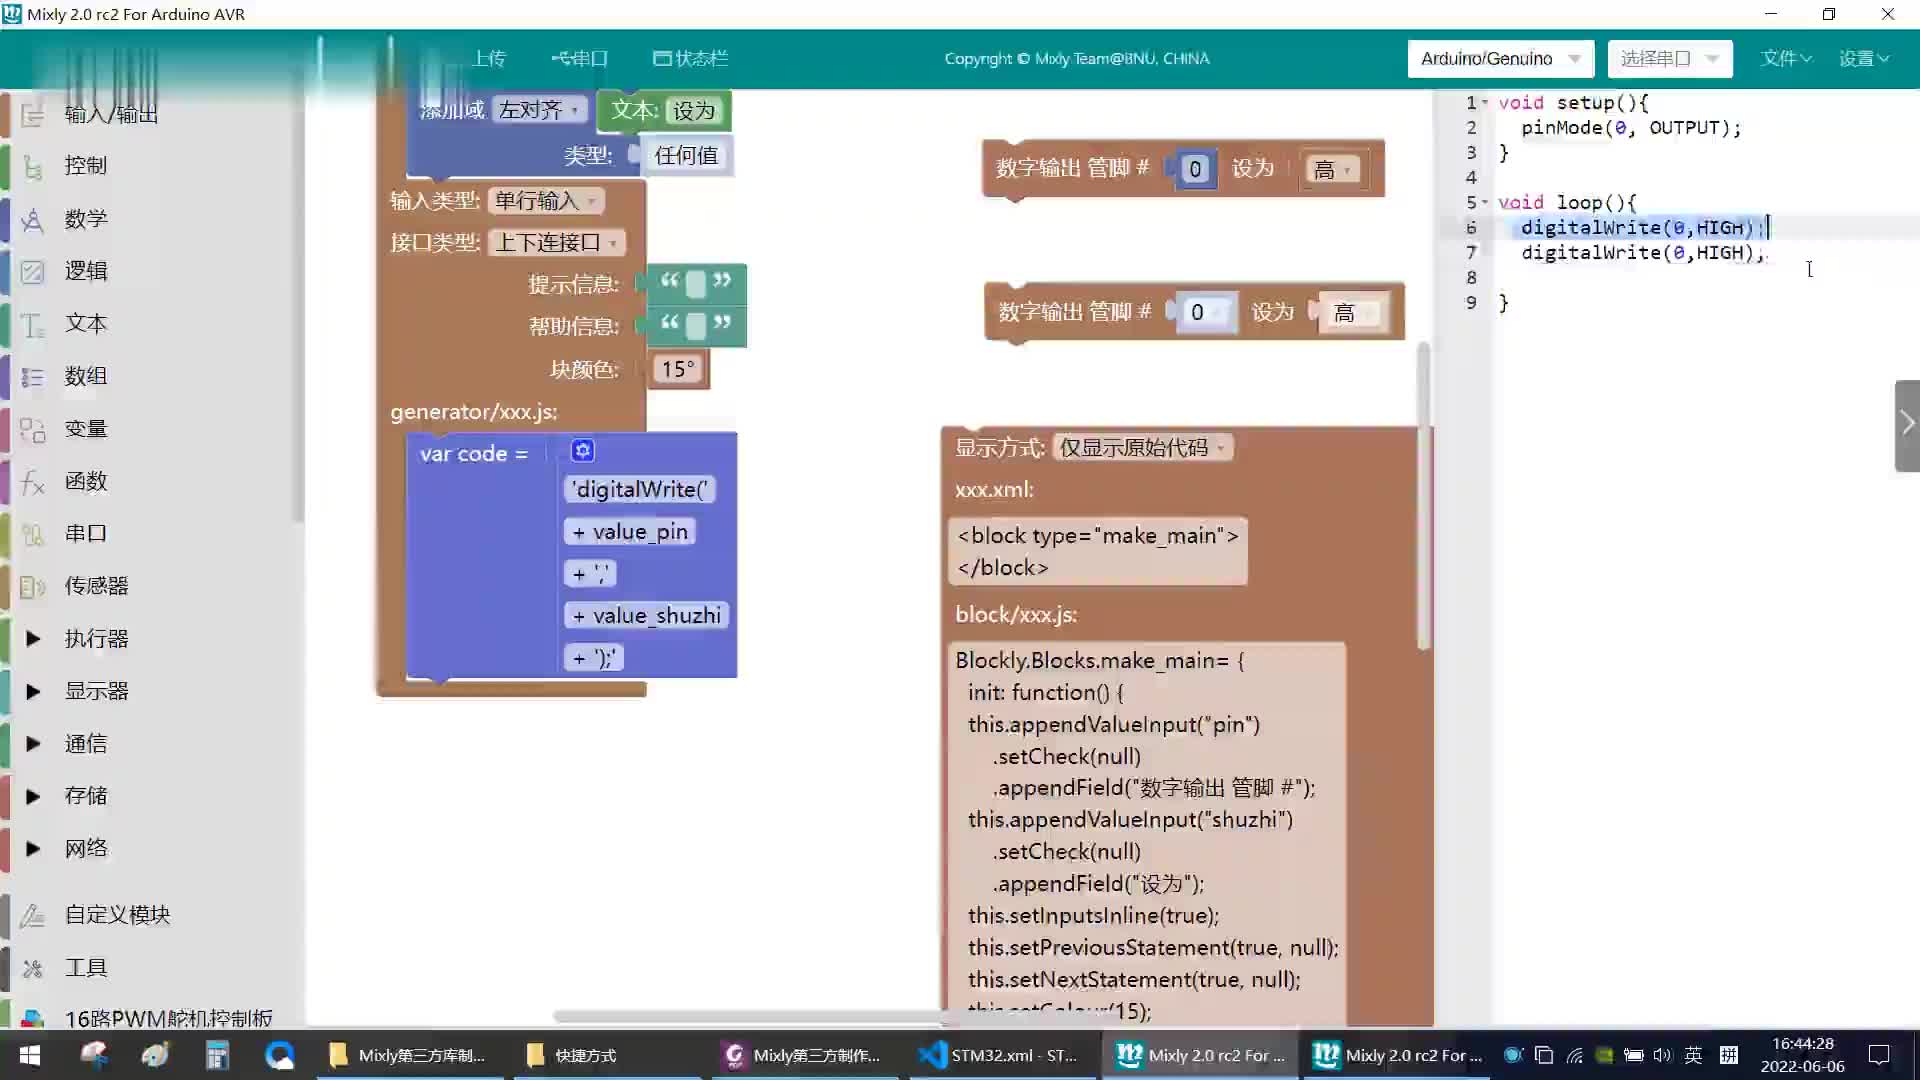Screen dimensions: 1920x1080
Task: Click line 7 digitalWrite code in editor
Action: [x=1643, y=253]
